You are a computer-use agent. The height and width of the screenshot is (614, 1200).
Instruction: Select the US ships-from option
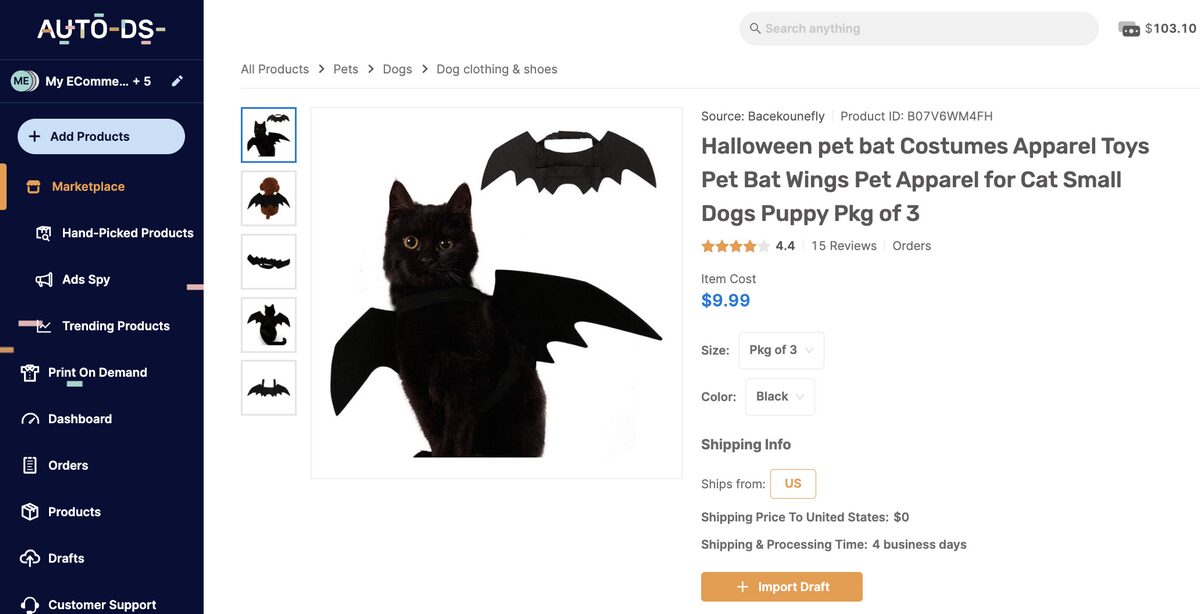pos(793,483)
